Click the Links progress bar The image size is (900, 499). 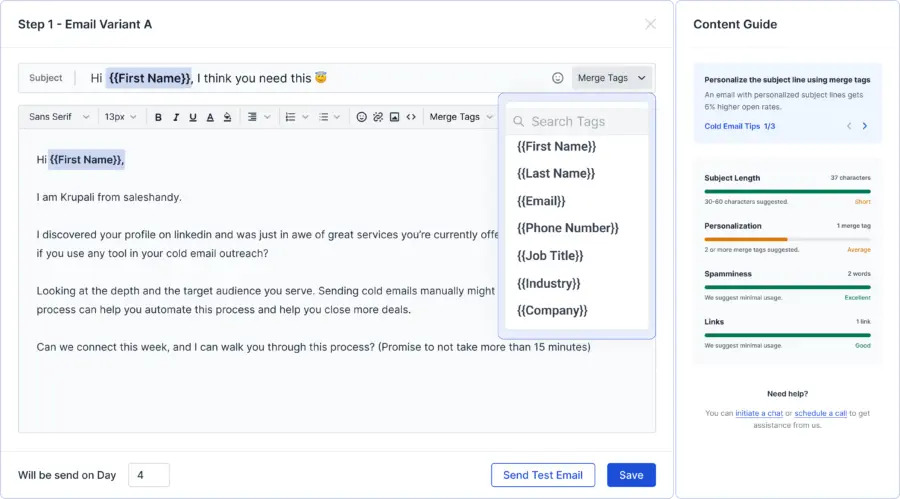pos(788,335)
